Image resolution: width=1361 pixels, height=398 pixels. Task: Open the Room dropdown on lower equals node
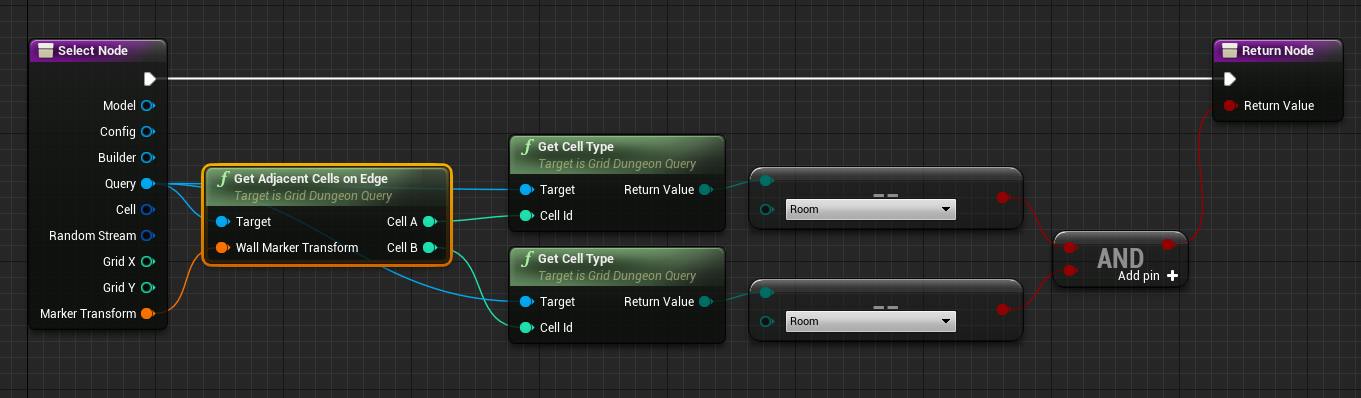[x=870, y=321]
